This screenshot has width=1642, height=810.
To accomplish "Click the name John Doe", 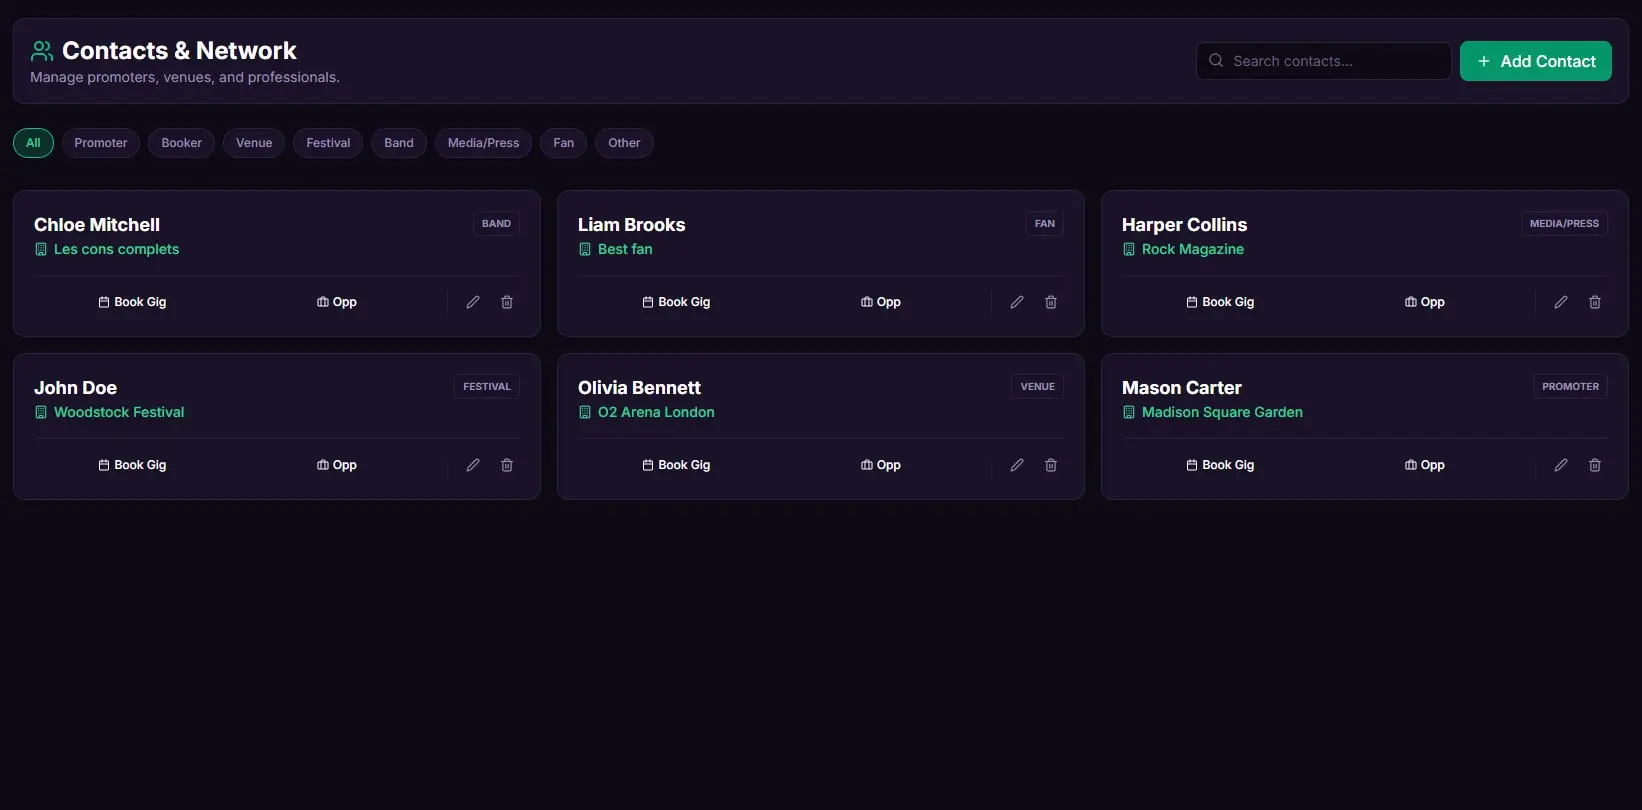I will [76, 388].
